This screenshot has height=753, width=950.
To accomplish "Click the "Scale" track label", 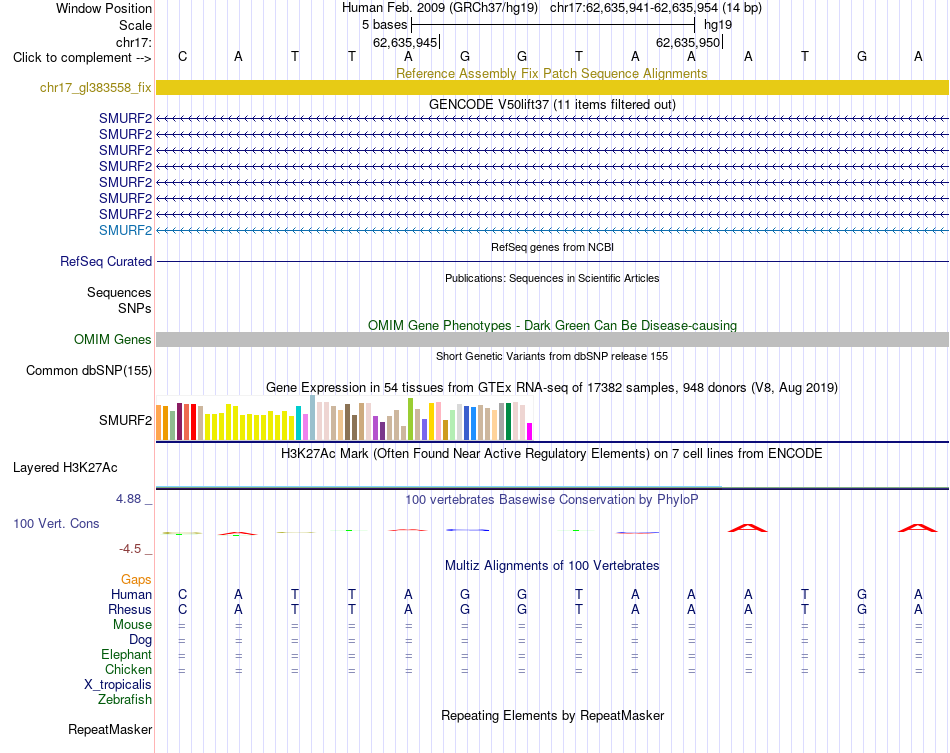I will [135, 25].
